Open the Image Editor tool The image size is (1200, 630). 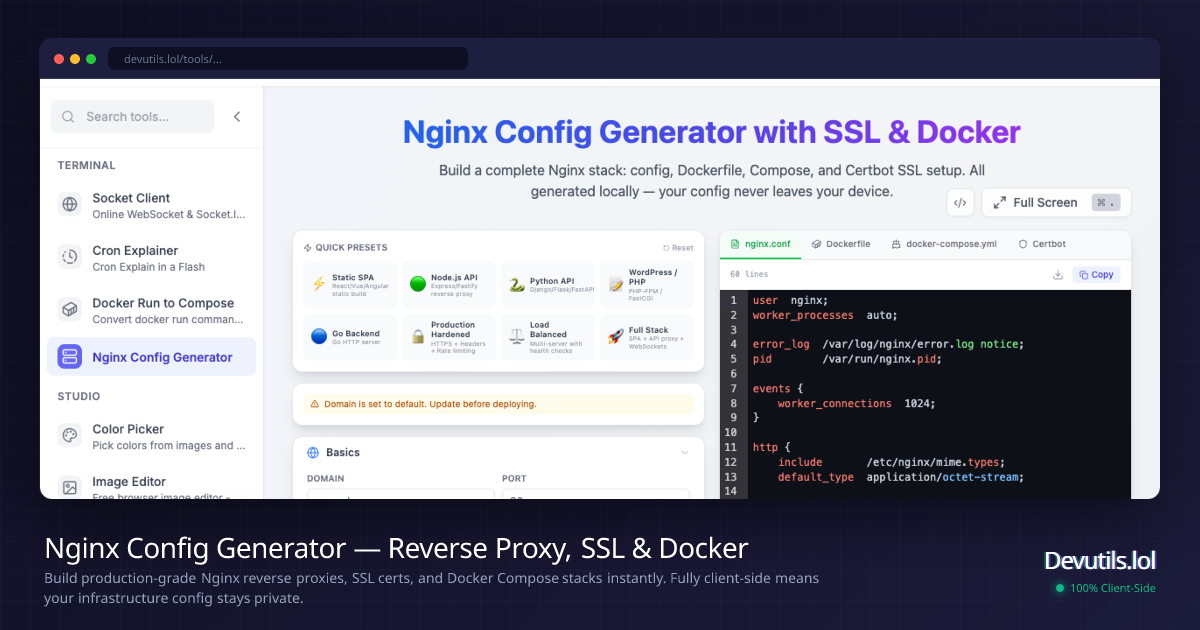pyautogui.click(x=151, y=487)
